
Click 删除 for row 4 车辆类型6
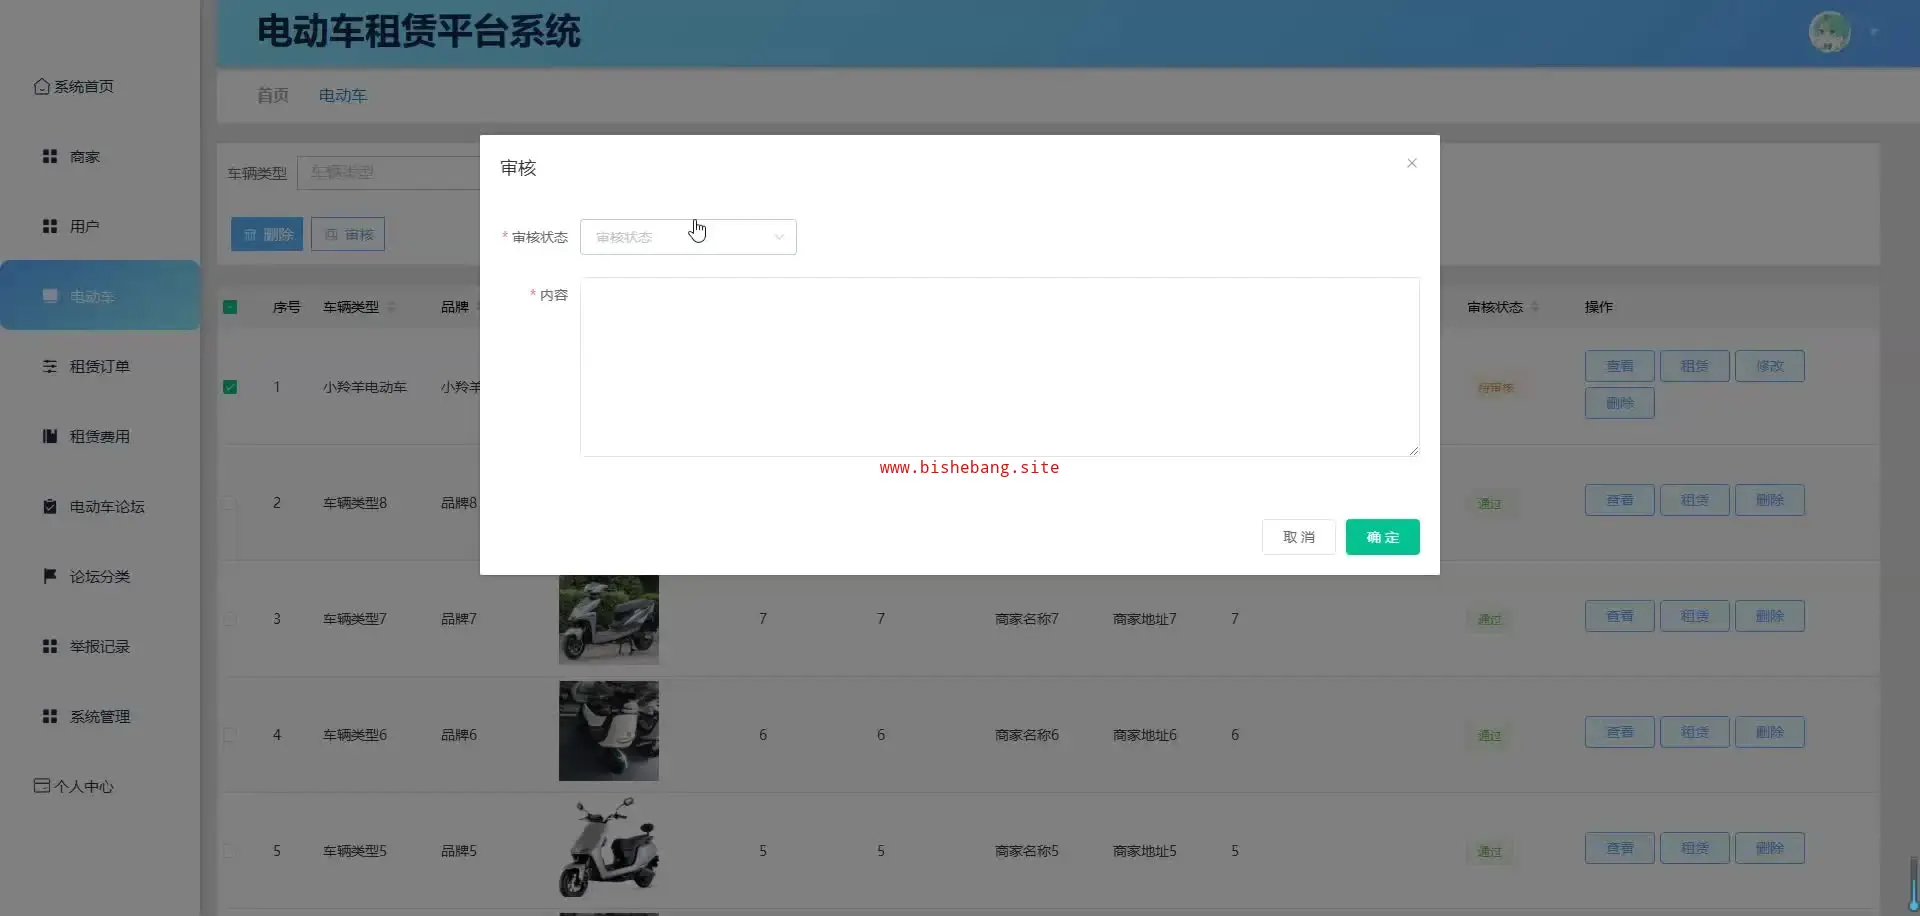click(1770, 732)
